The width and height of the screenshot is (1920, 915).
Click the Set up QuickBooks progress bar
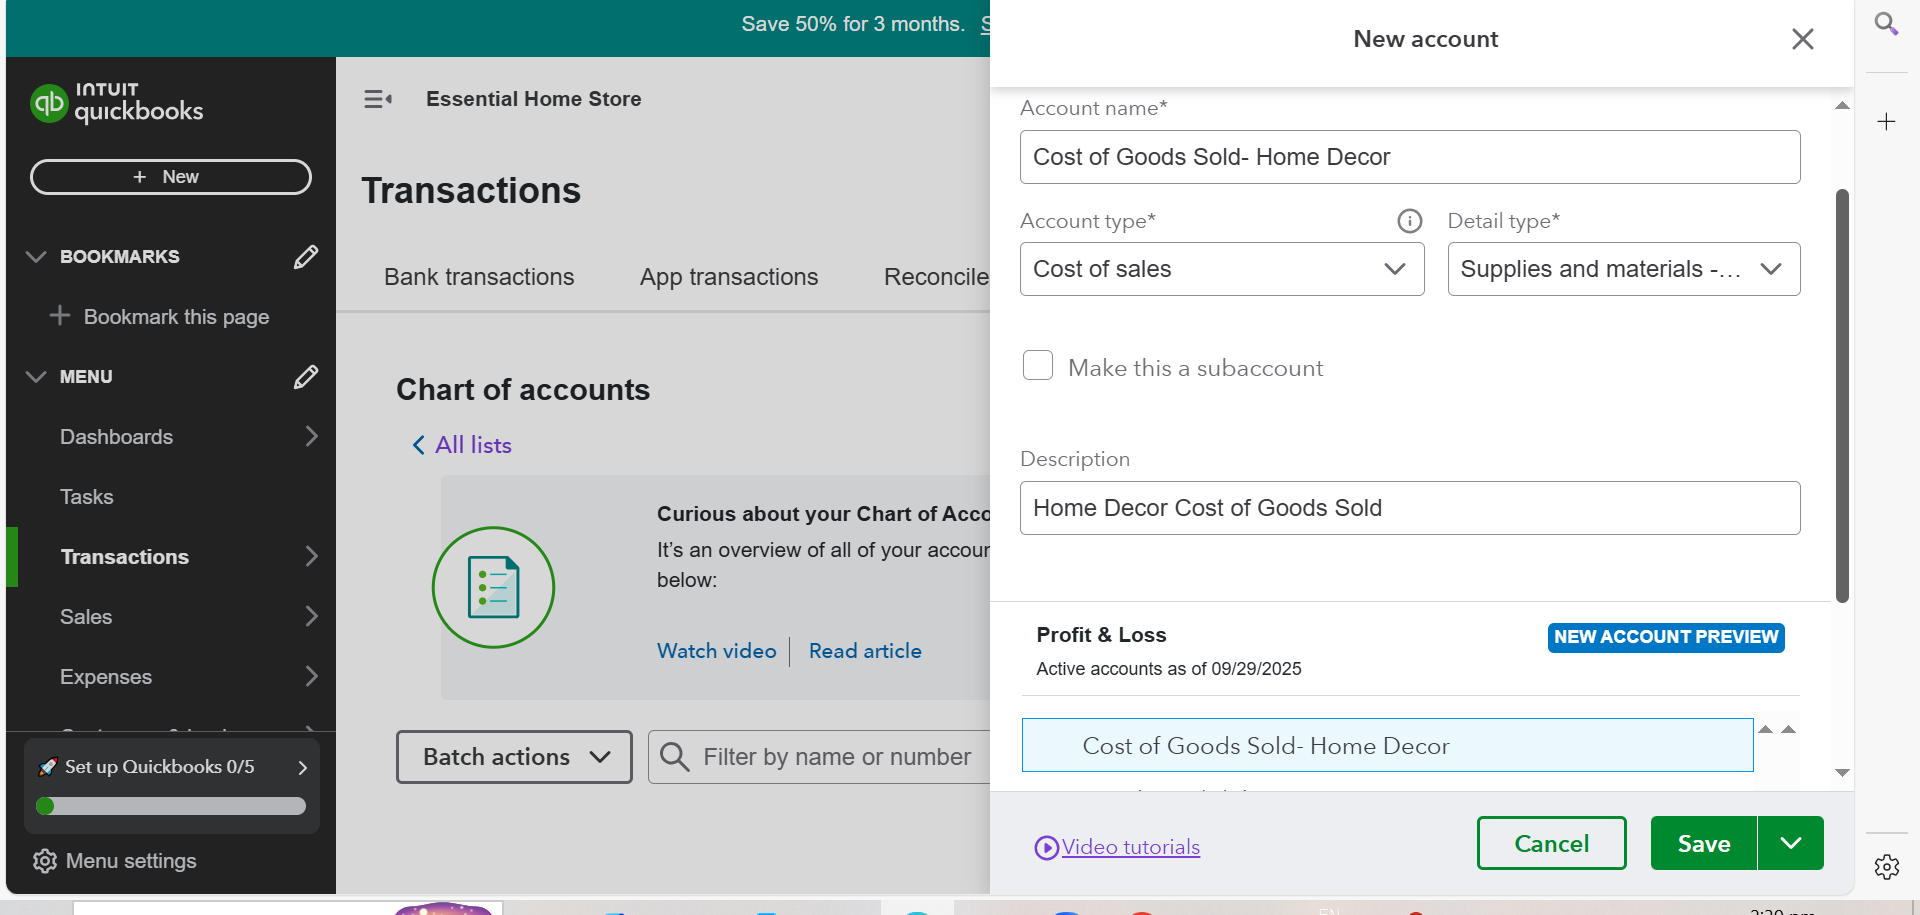(x=171, y=806)
